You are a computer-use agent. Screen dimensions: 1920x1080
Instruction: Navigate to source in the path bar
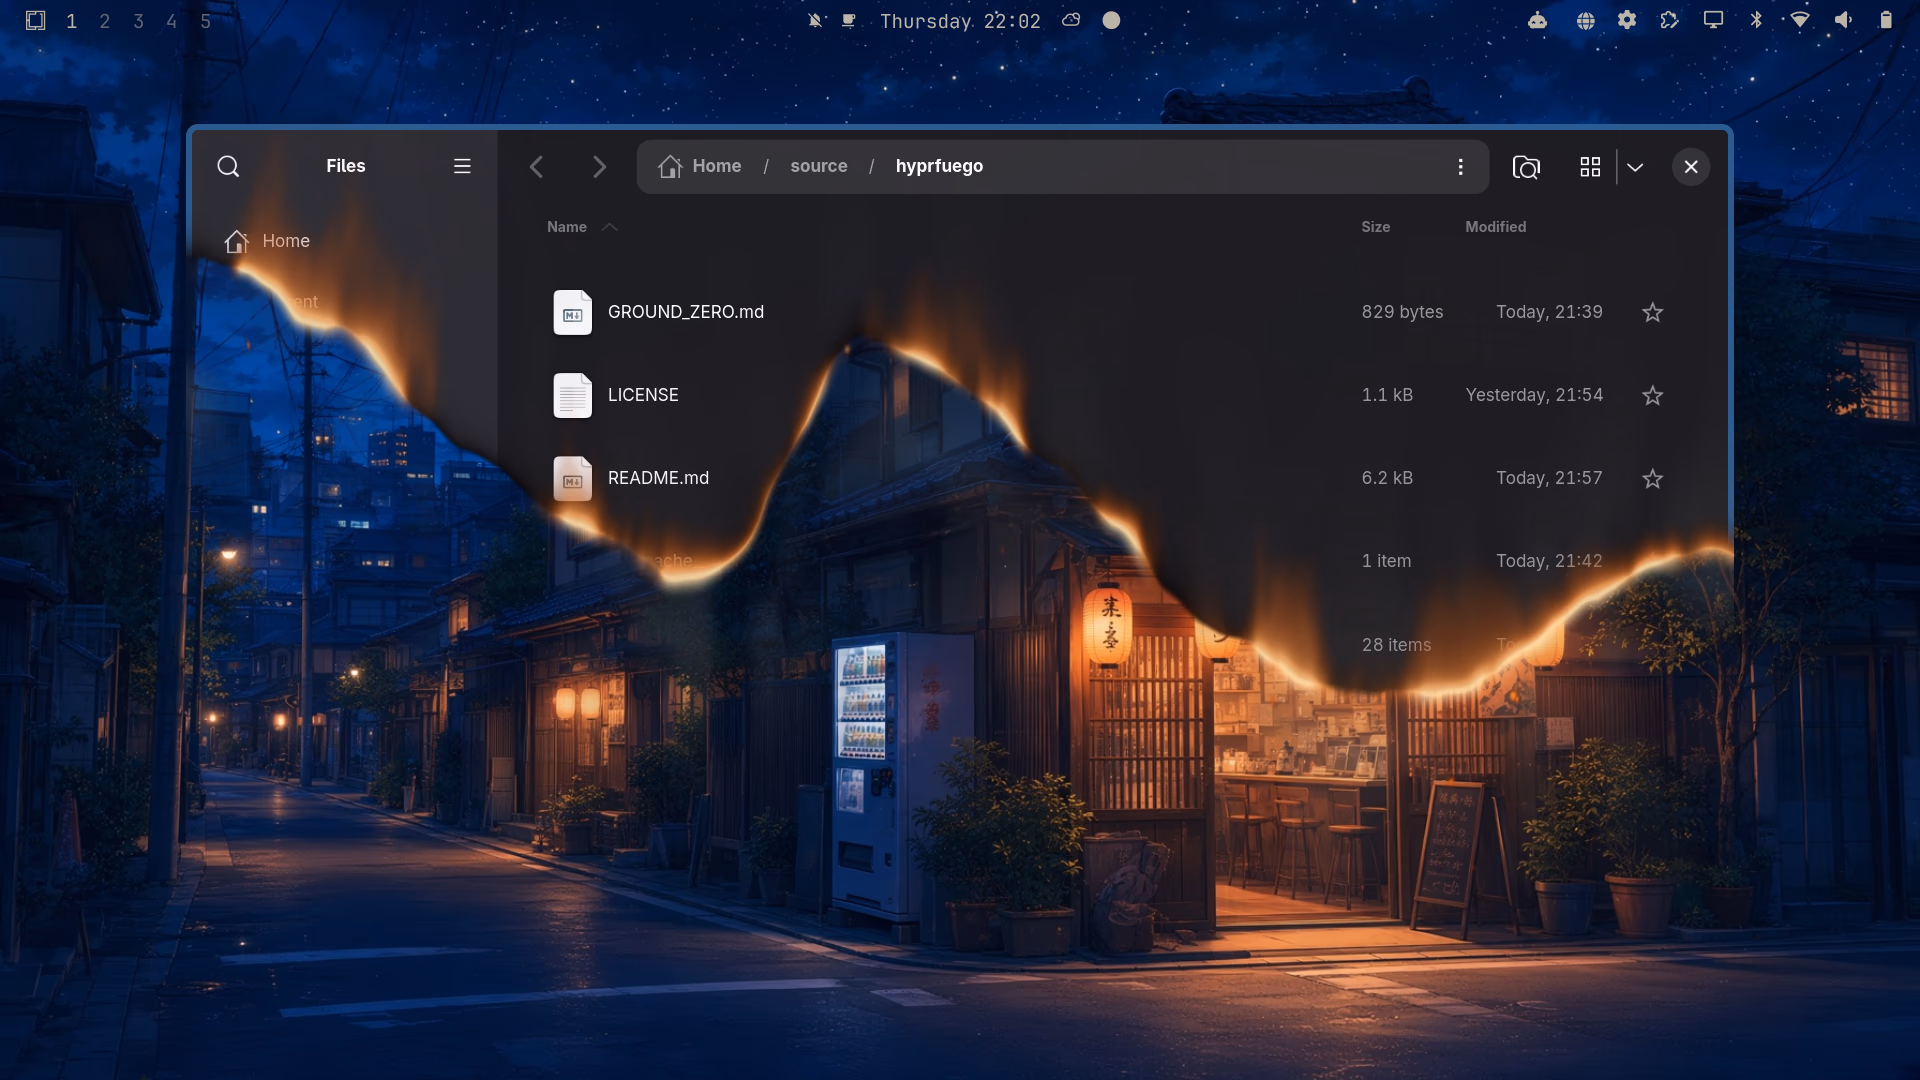(819, 166)
